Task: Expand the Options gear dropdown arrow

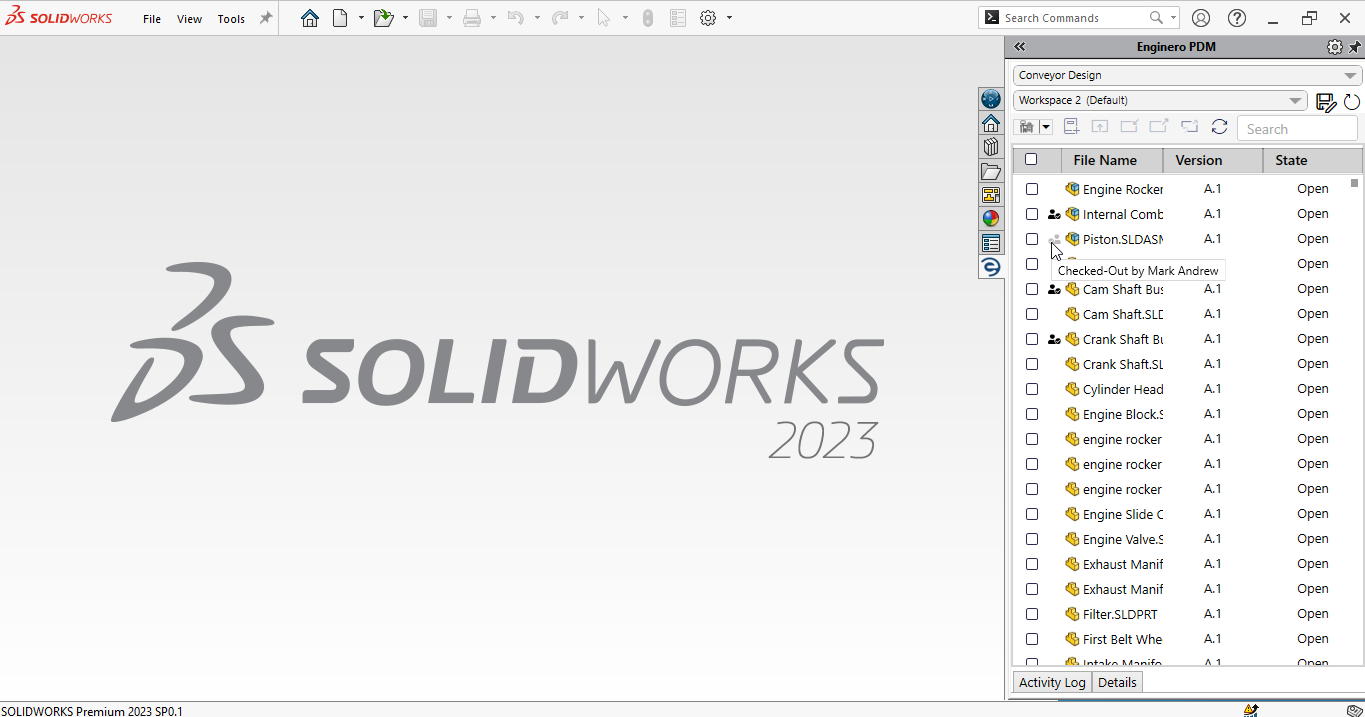Action: (729, 18)
